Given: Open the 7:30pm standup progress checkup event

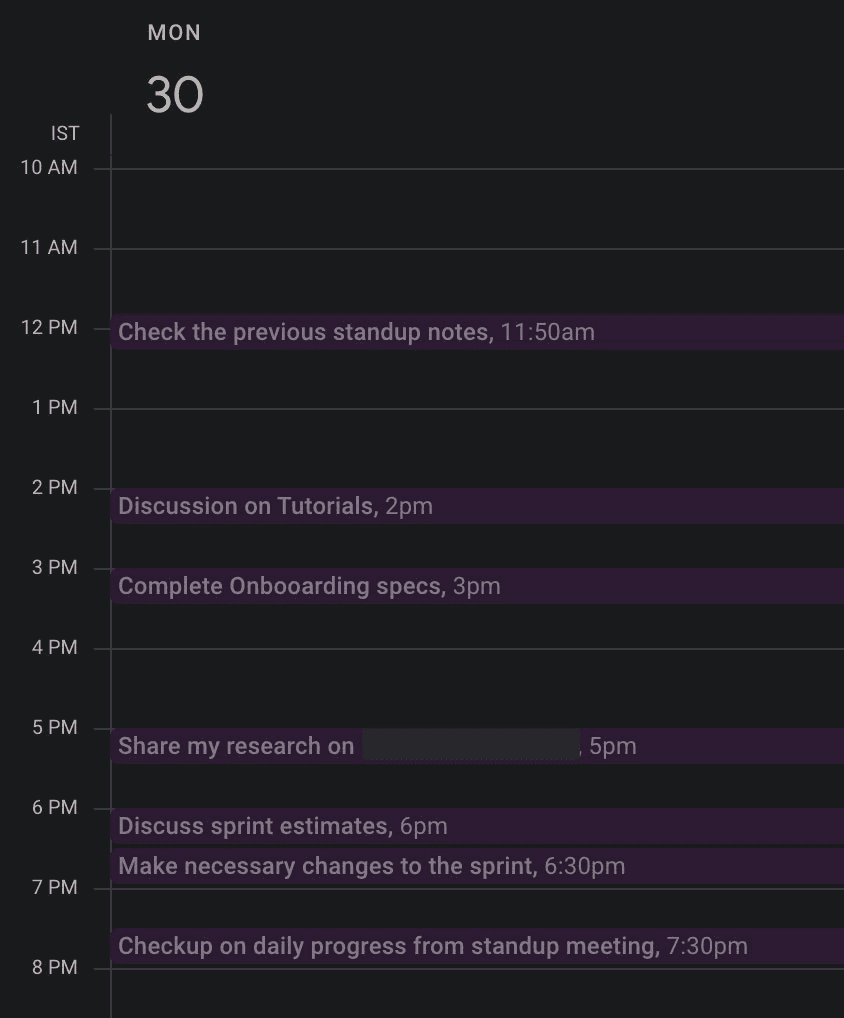Looking at the screenshot, I should tap(400, 945).
